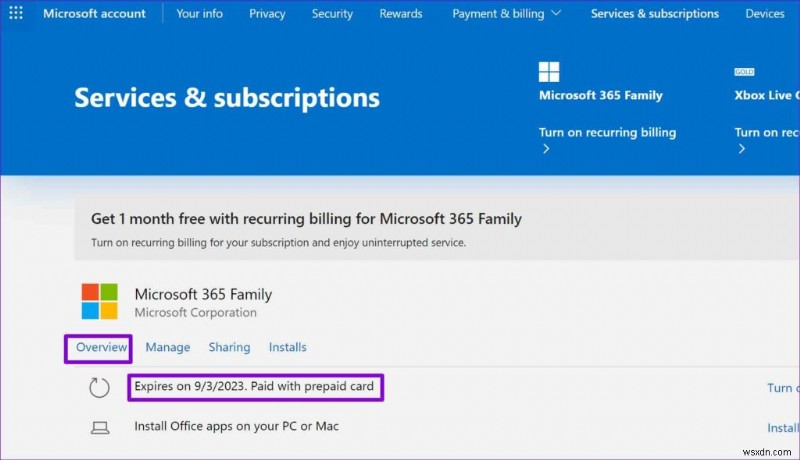
Task: Click the laptop icon beside Install Office apps
Action: point(100,427)
